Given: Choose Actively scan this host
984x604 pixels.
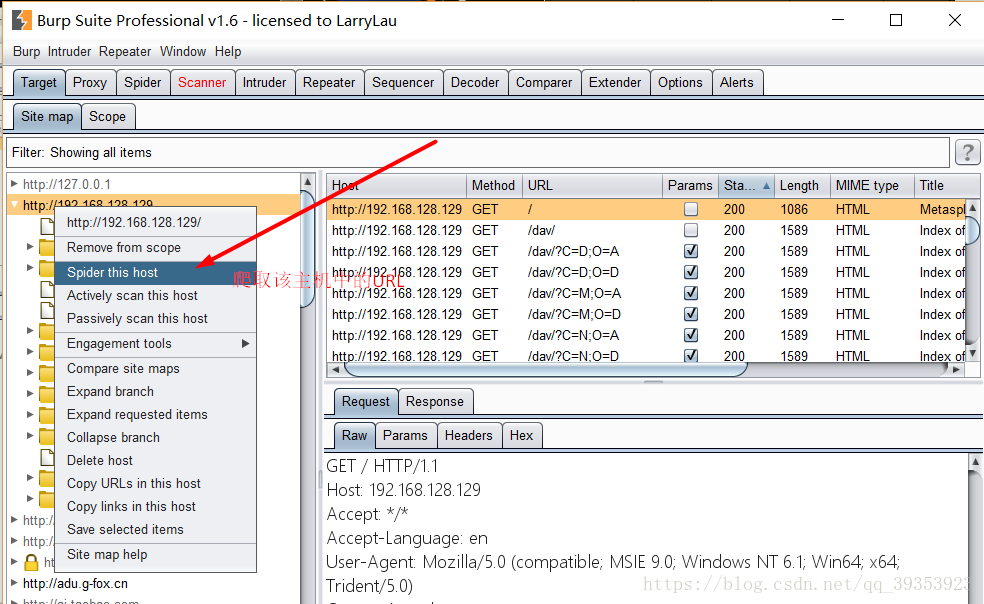Looking at the screenshot, I should 156,295.
